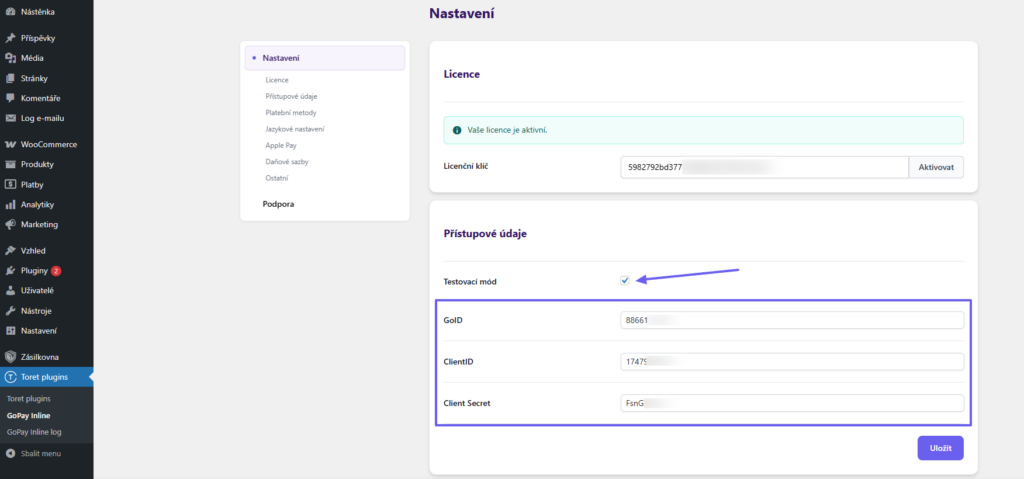Click the red Pluginy update badge
The width and height of the screenshot is (1024, 479).
56,271
